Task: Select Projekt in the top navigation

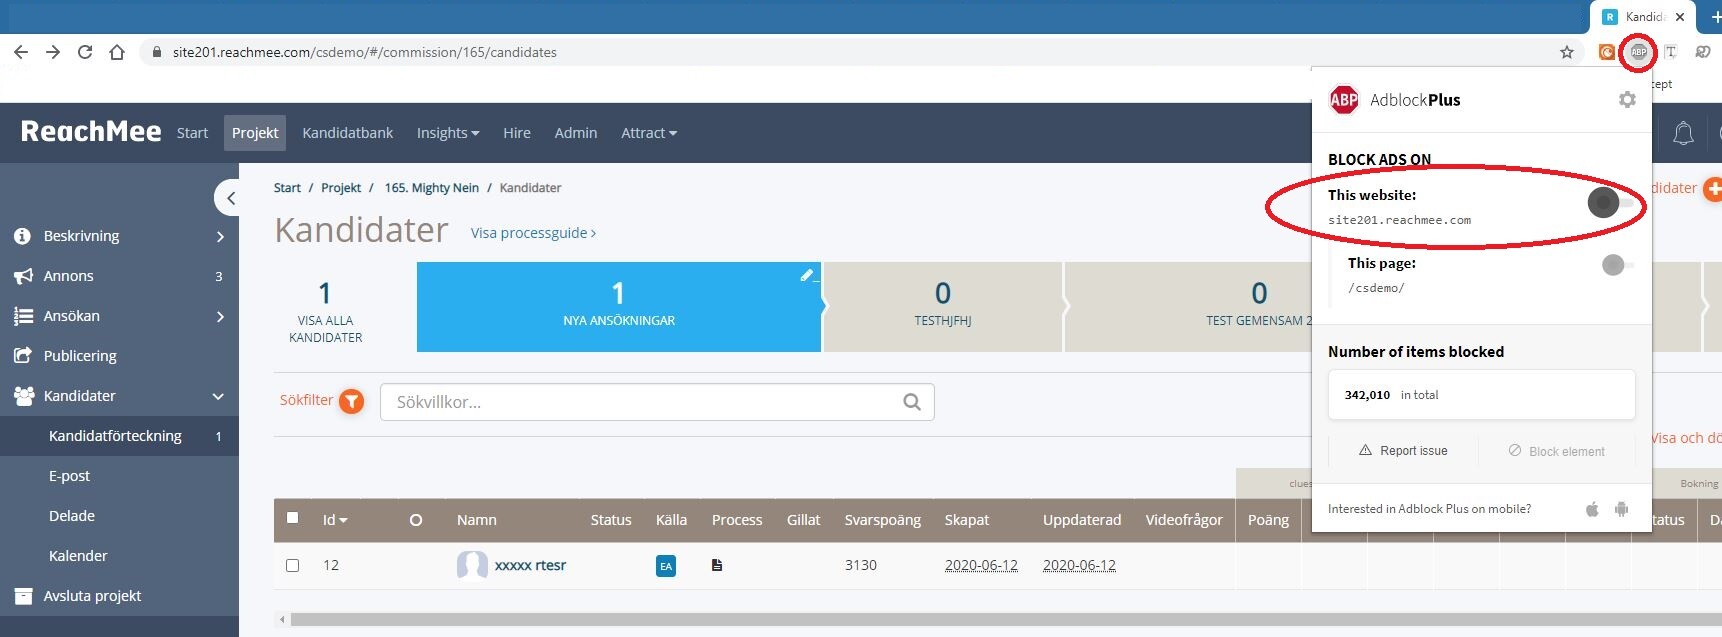Action: point(255,133)
